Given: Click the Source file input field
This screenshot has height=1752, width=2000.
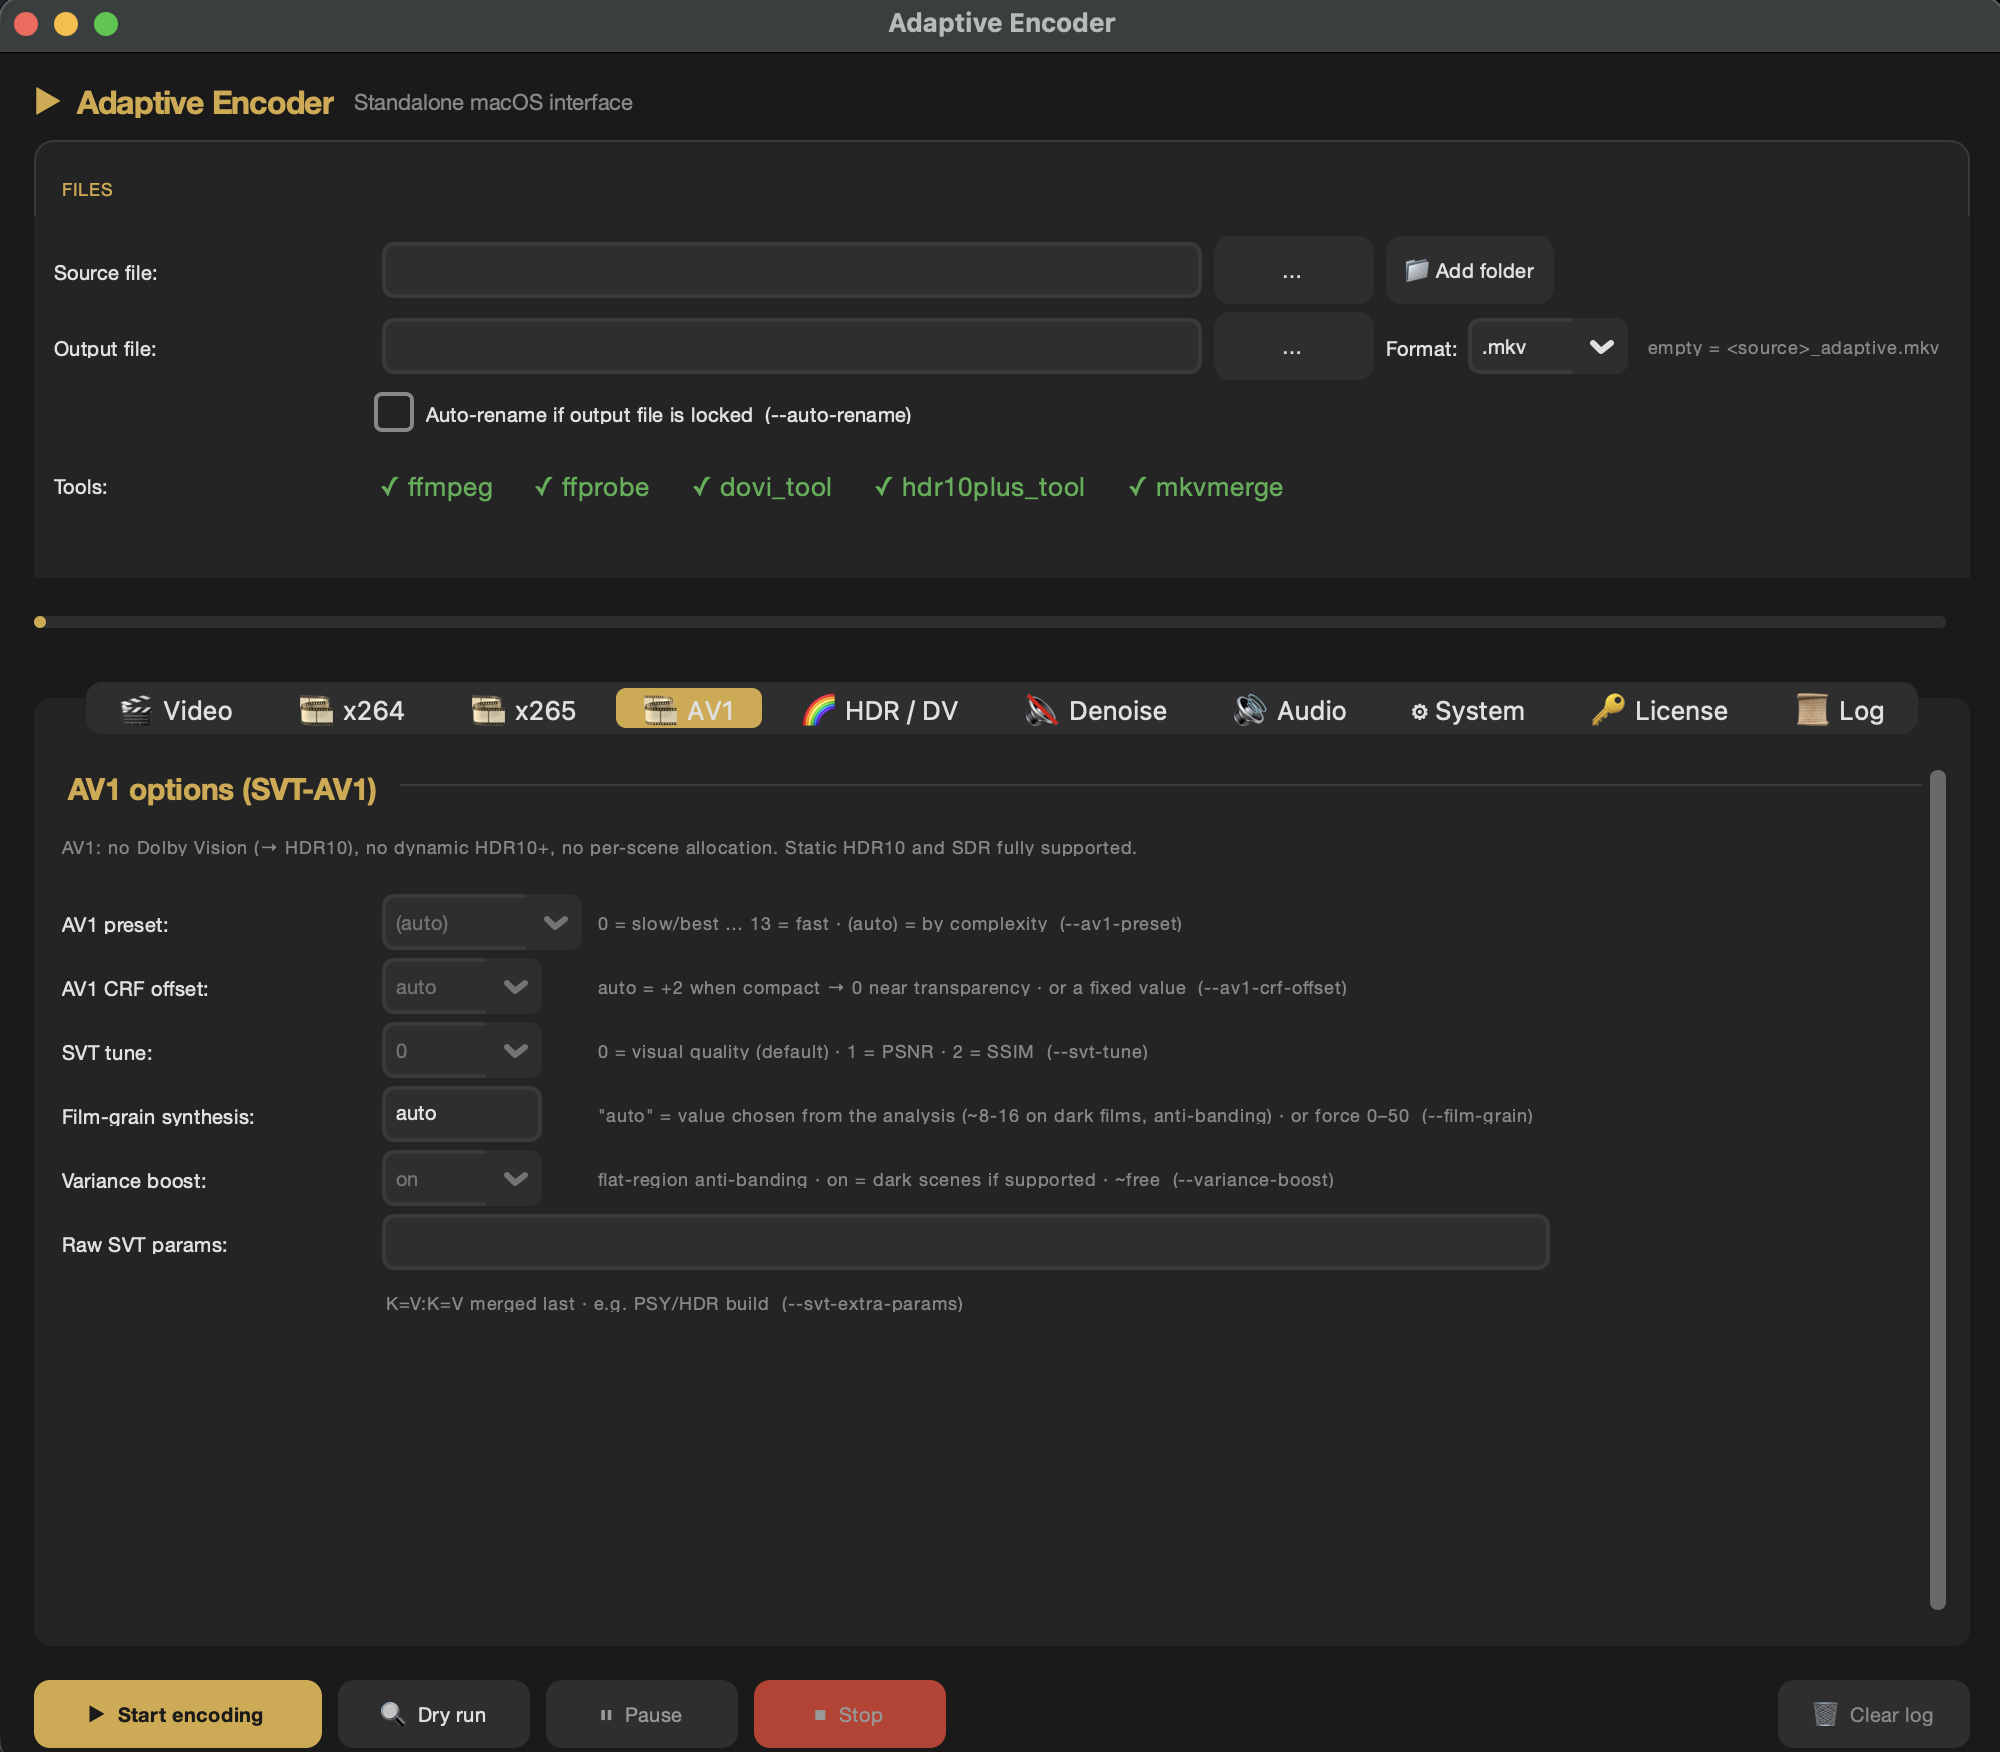Looking at the screenshot, I should (792, 270).
